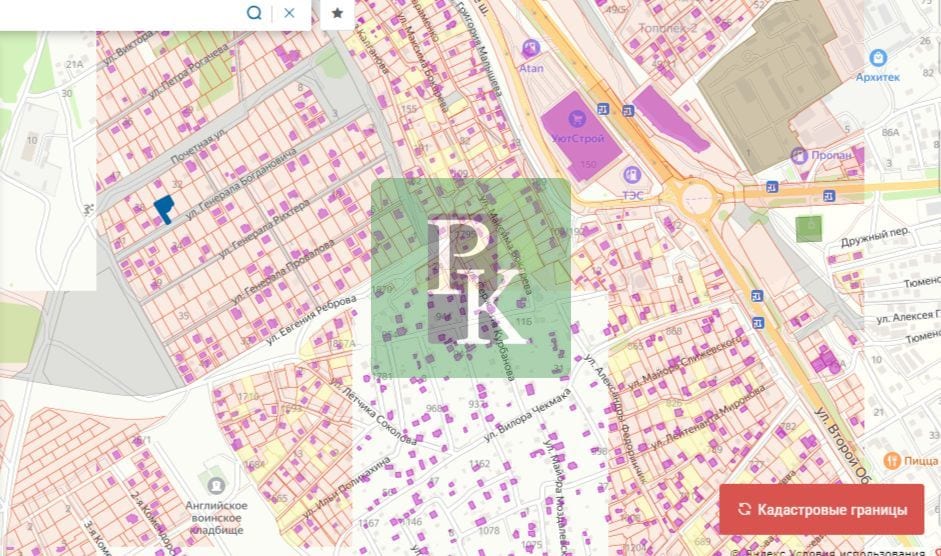Click the Дружный пер. label
The image size is (941, 556).
[x=875, y=237]
